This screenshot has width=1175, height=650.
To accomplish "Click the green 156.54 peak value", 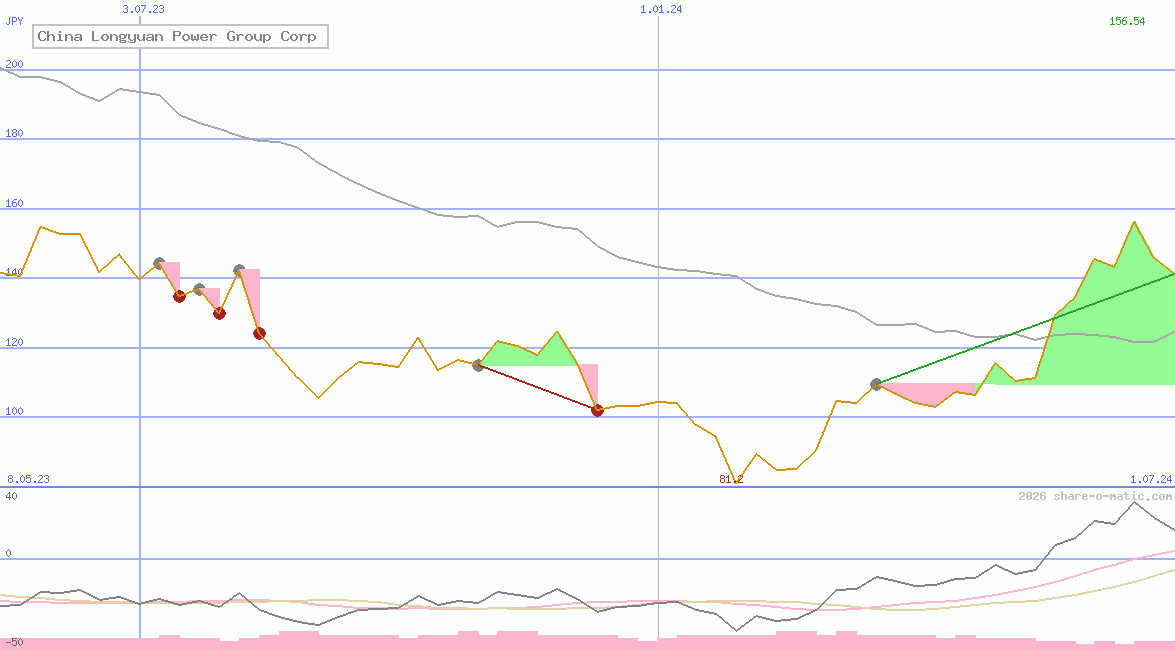I will click(x=1127, y=21).
